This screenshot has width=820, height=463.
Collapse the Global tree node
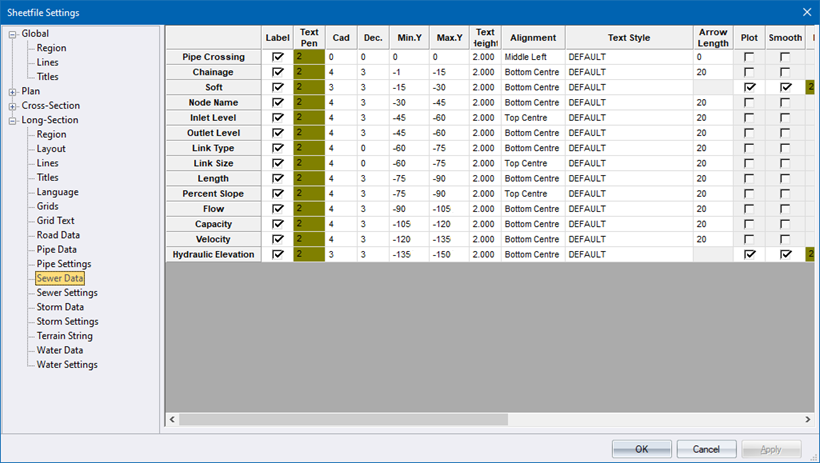[x=12, y=34]
